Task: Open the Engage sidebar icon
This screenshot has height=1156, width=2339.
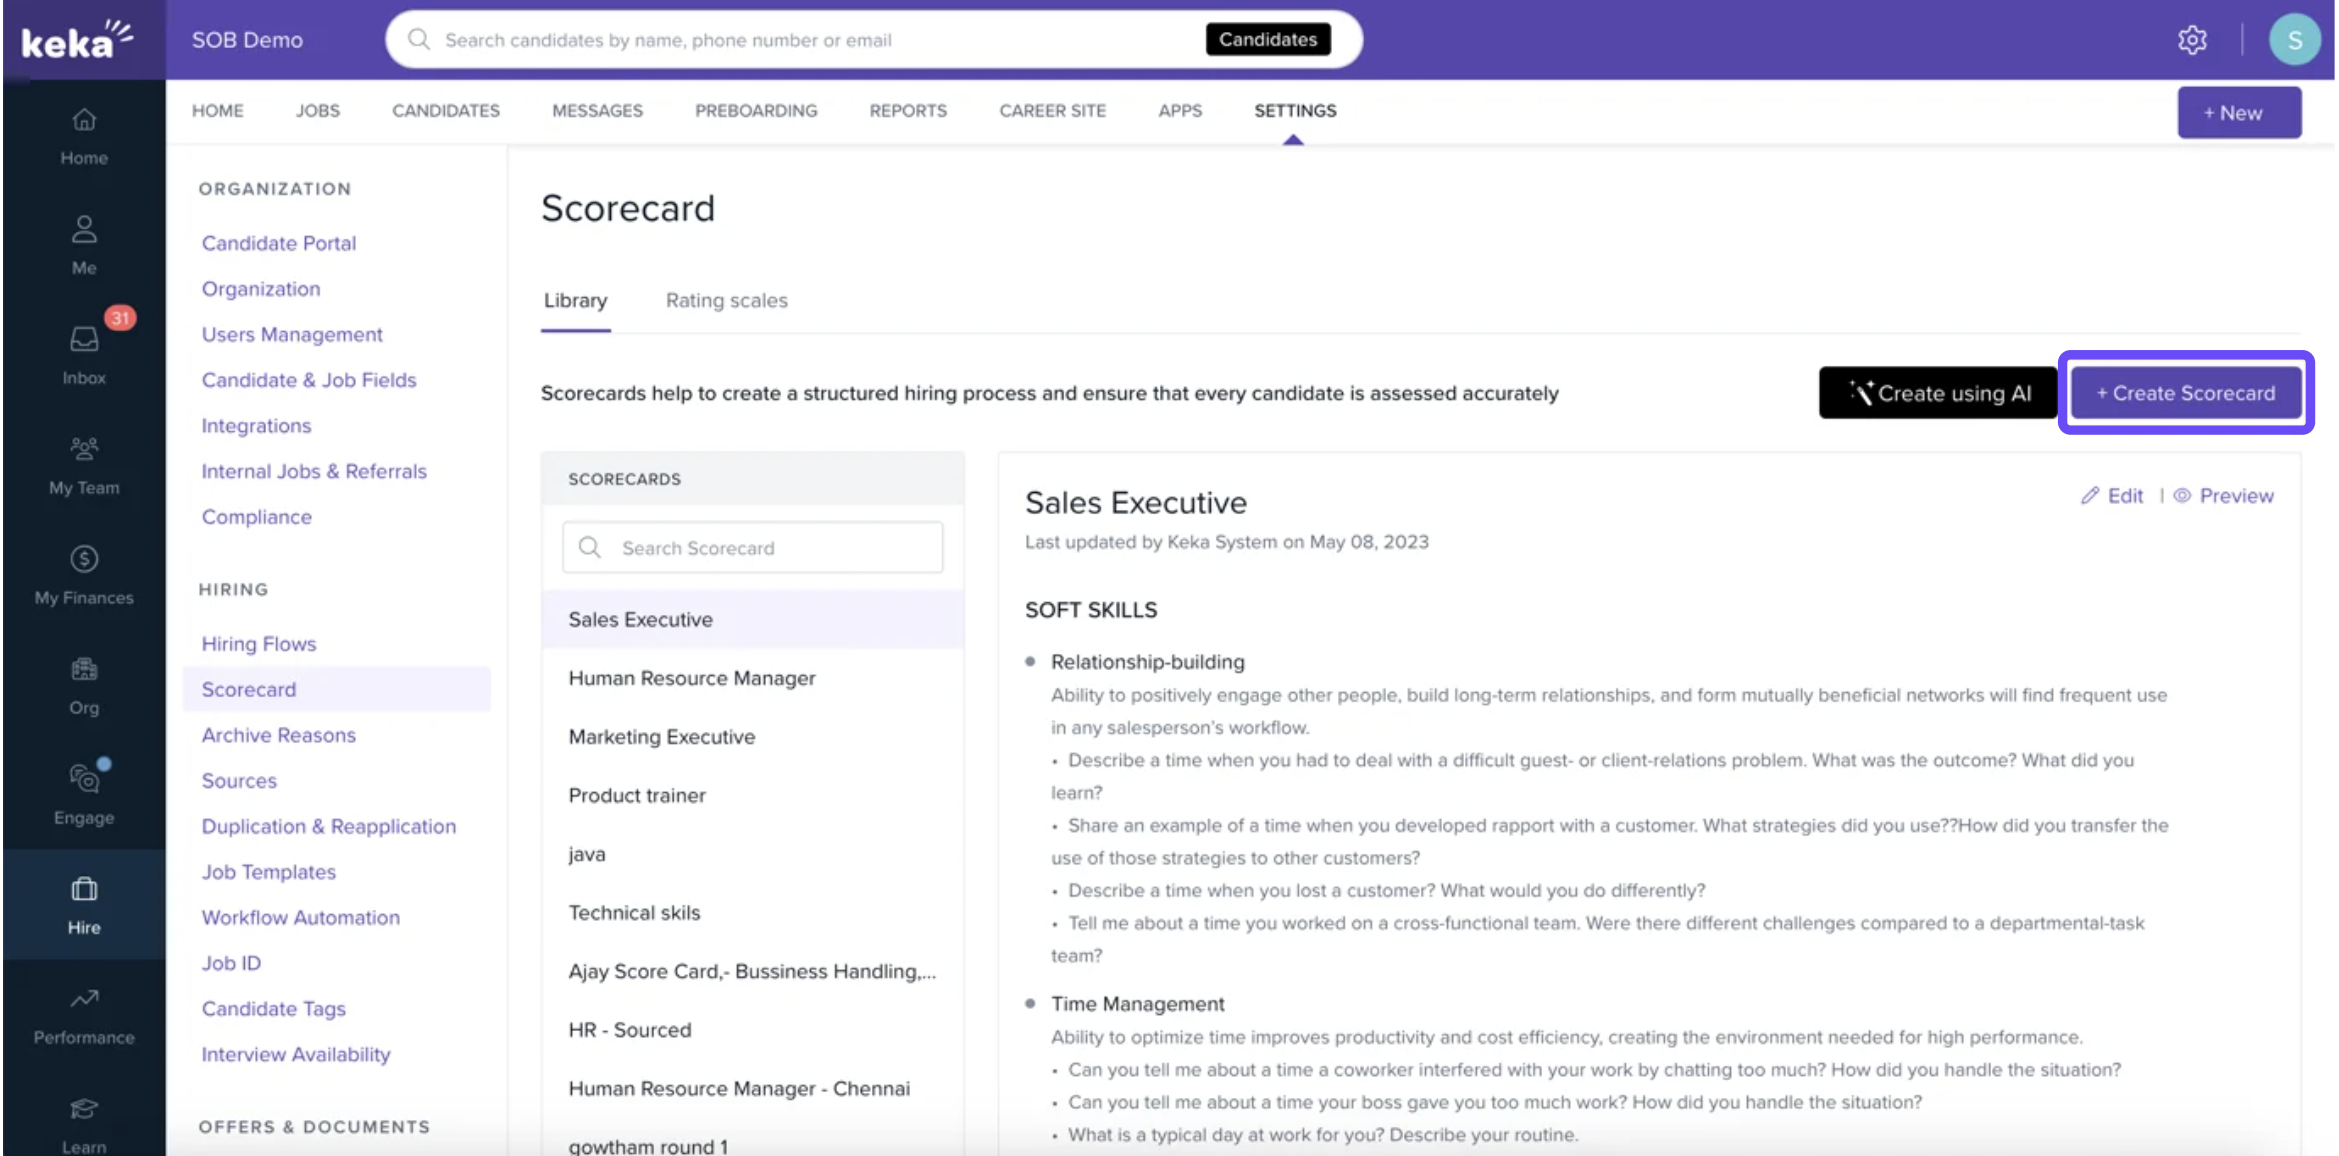Action: tap(84, 779)
